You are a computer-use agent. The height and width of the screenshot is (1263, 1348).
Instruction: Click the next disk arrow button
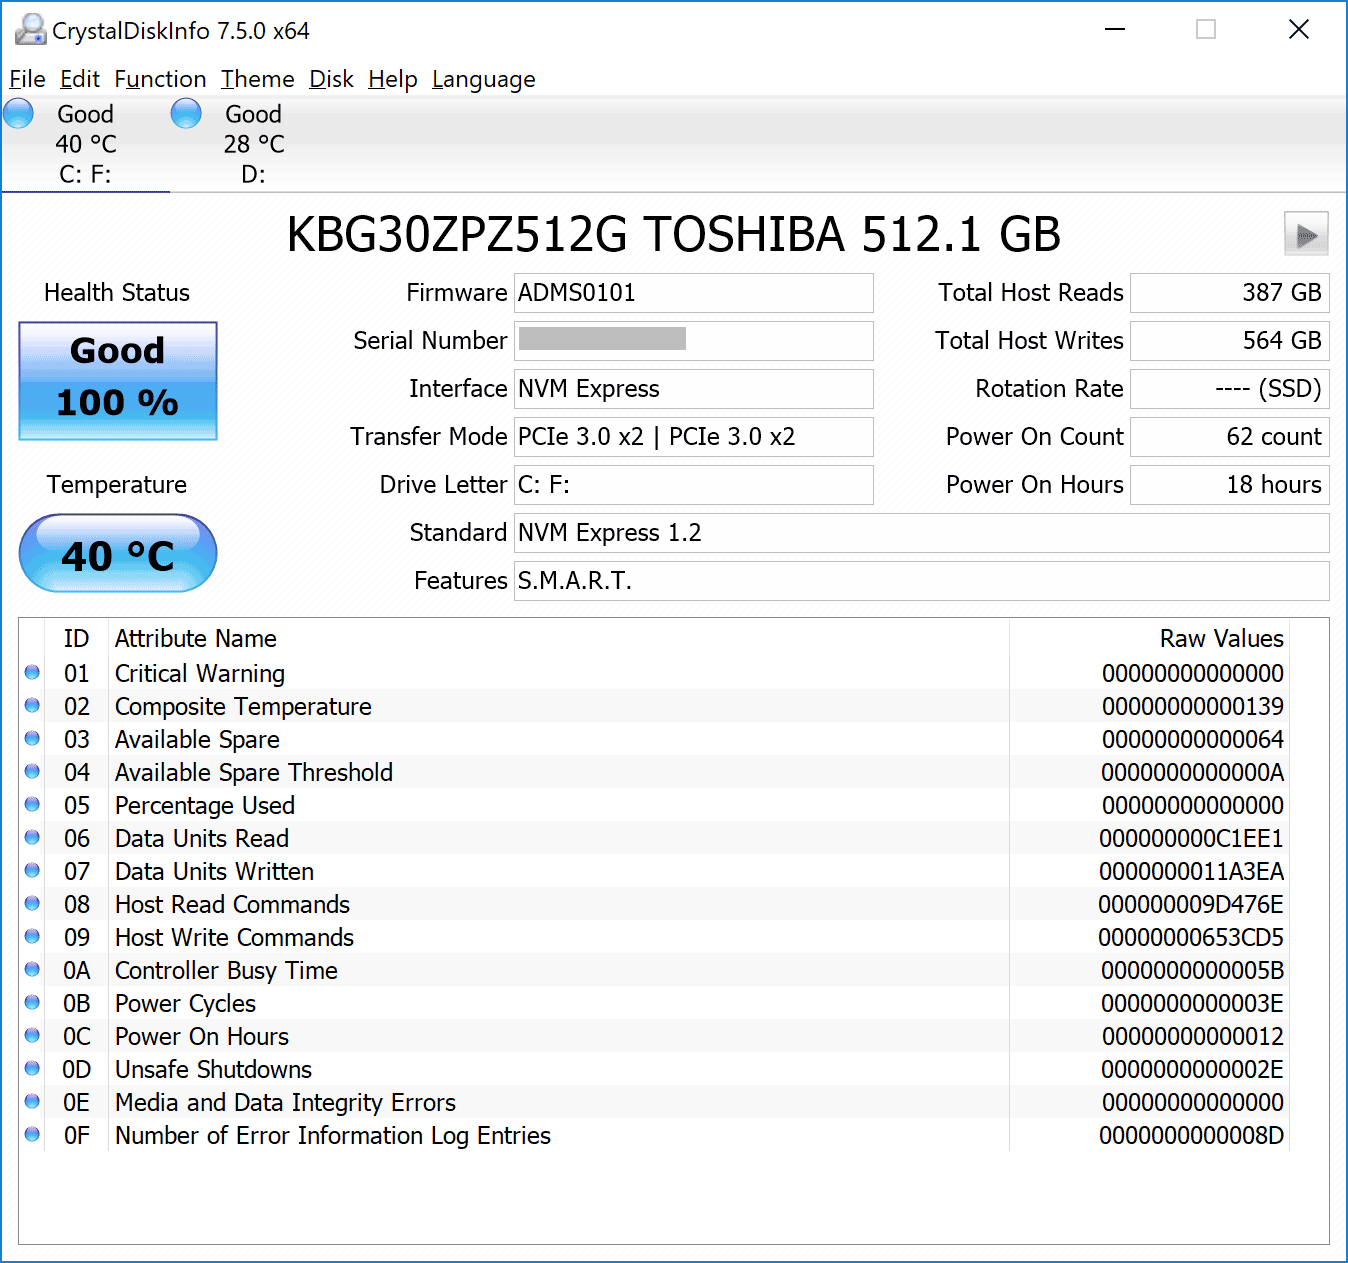click(x=1305, y=236)
